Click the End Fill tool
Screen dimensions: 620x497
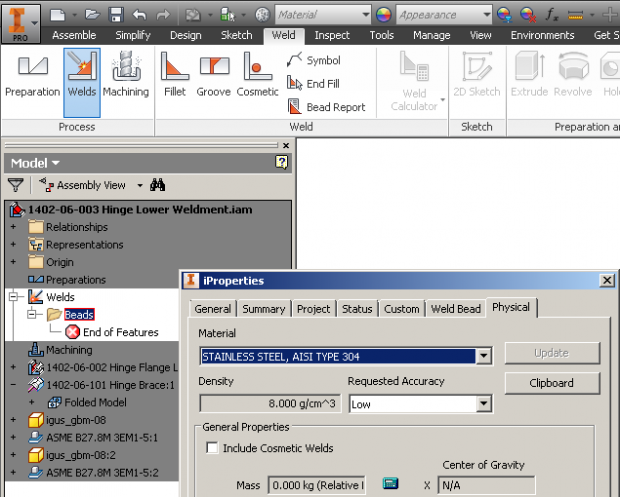(313, 84)
